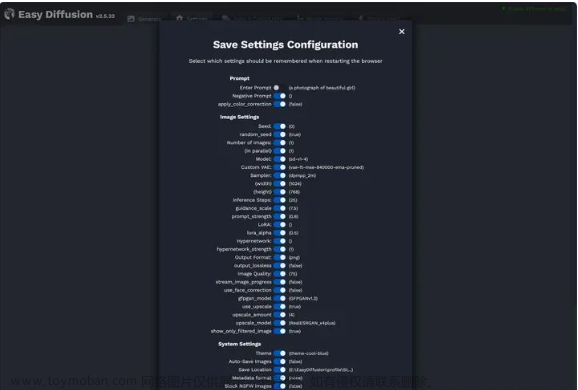Open the Generate tab
Image resolution: width=578 pixels, height=390 pixels.
[144, 18]
